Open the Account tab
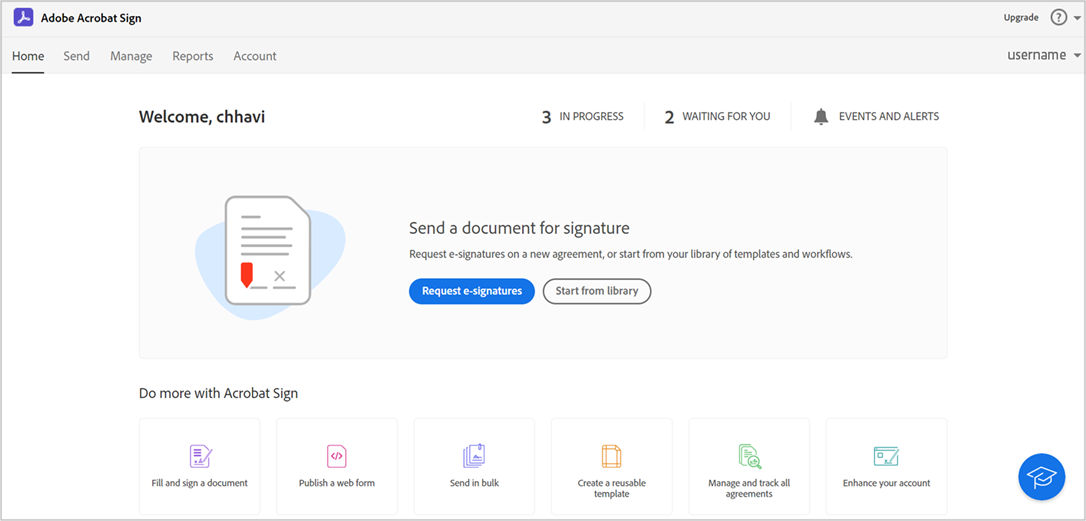 [255, 56]
